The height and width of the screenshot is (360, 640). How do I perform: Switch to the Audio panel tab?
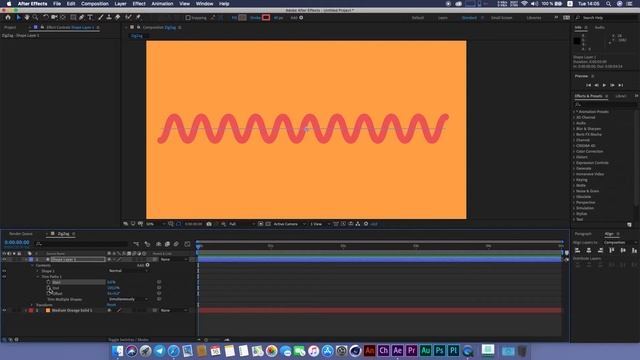[x=600, y=27]
